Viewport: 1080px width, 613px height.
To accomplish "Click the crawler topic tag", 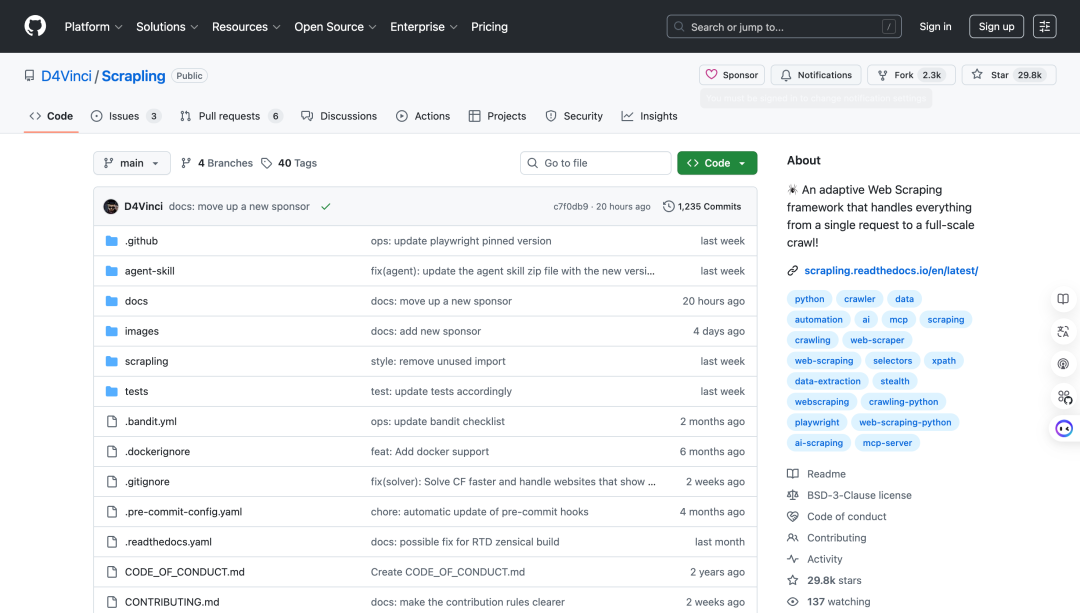I will (x=860, y=299).
